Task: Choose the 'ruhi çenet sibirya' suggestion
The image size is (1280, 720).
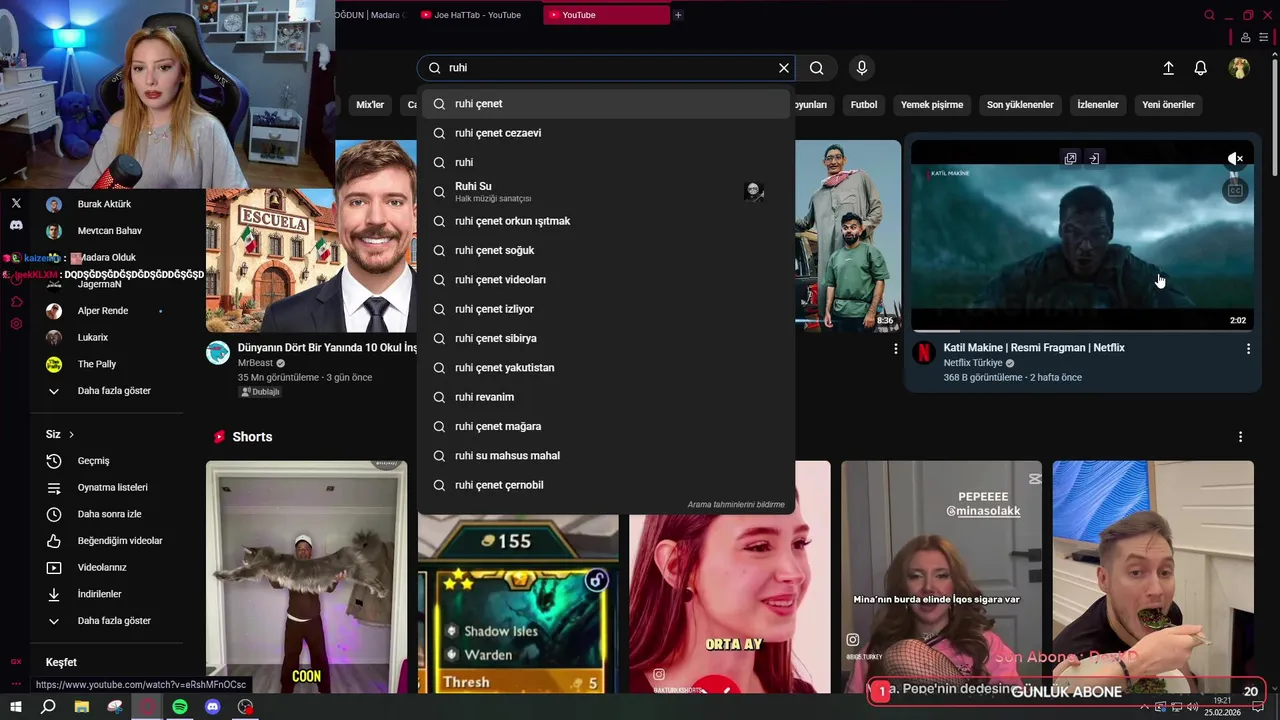Action: point(606,338)
